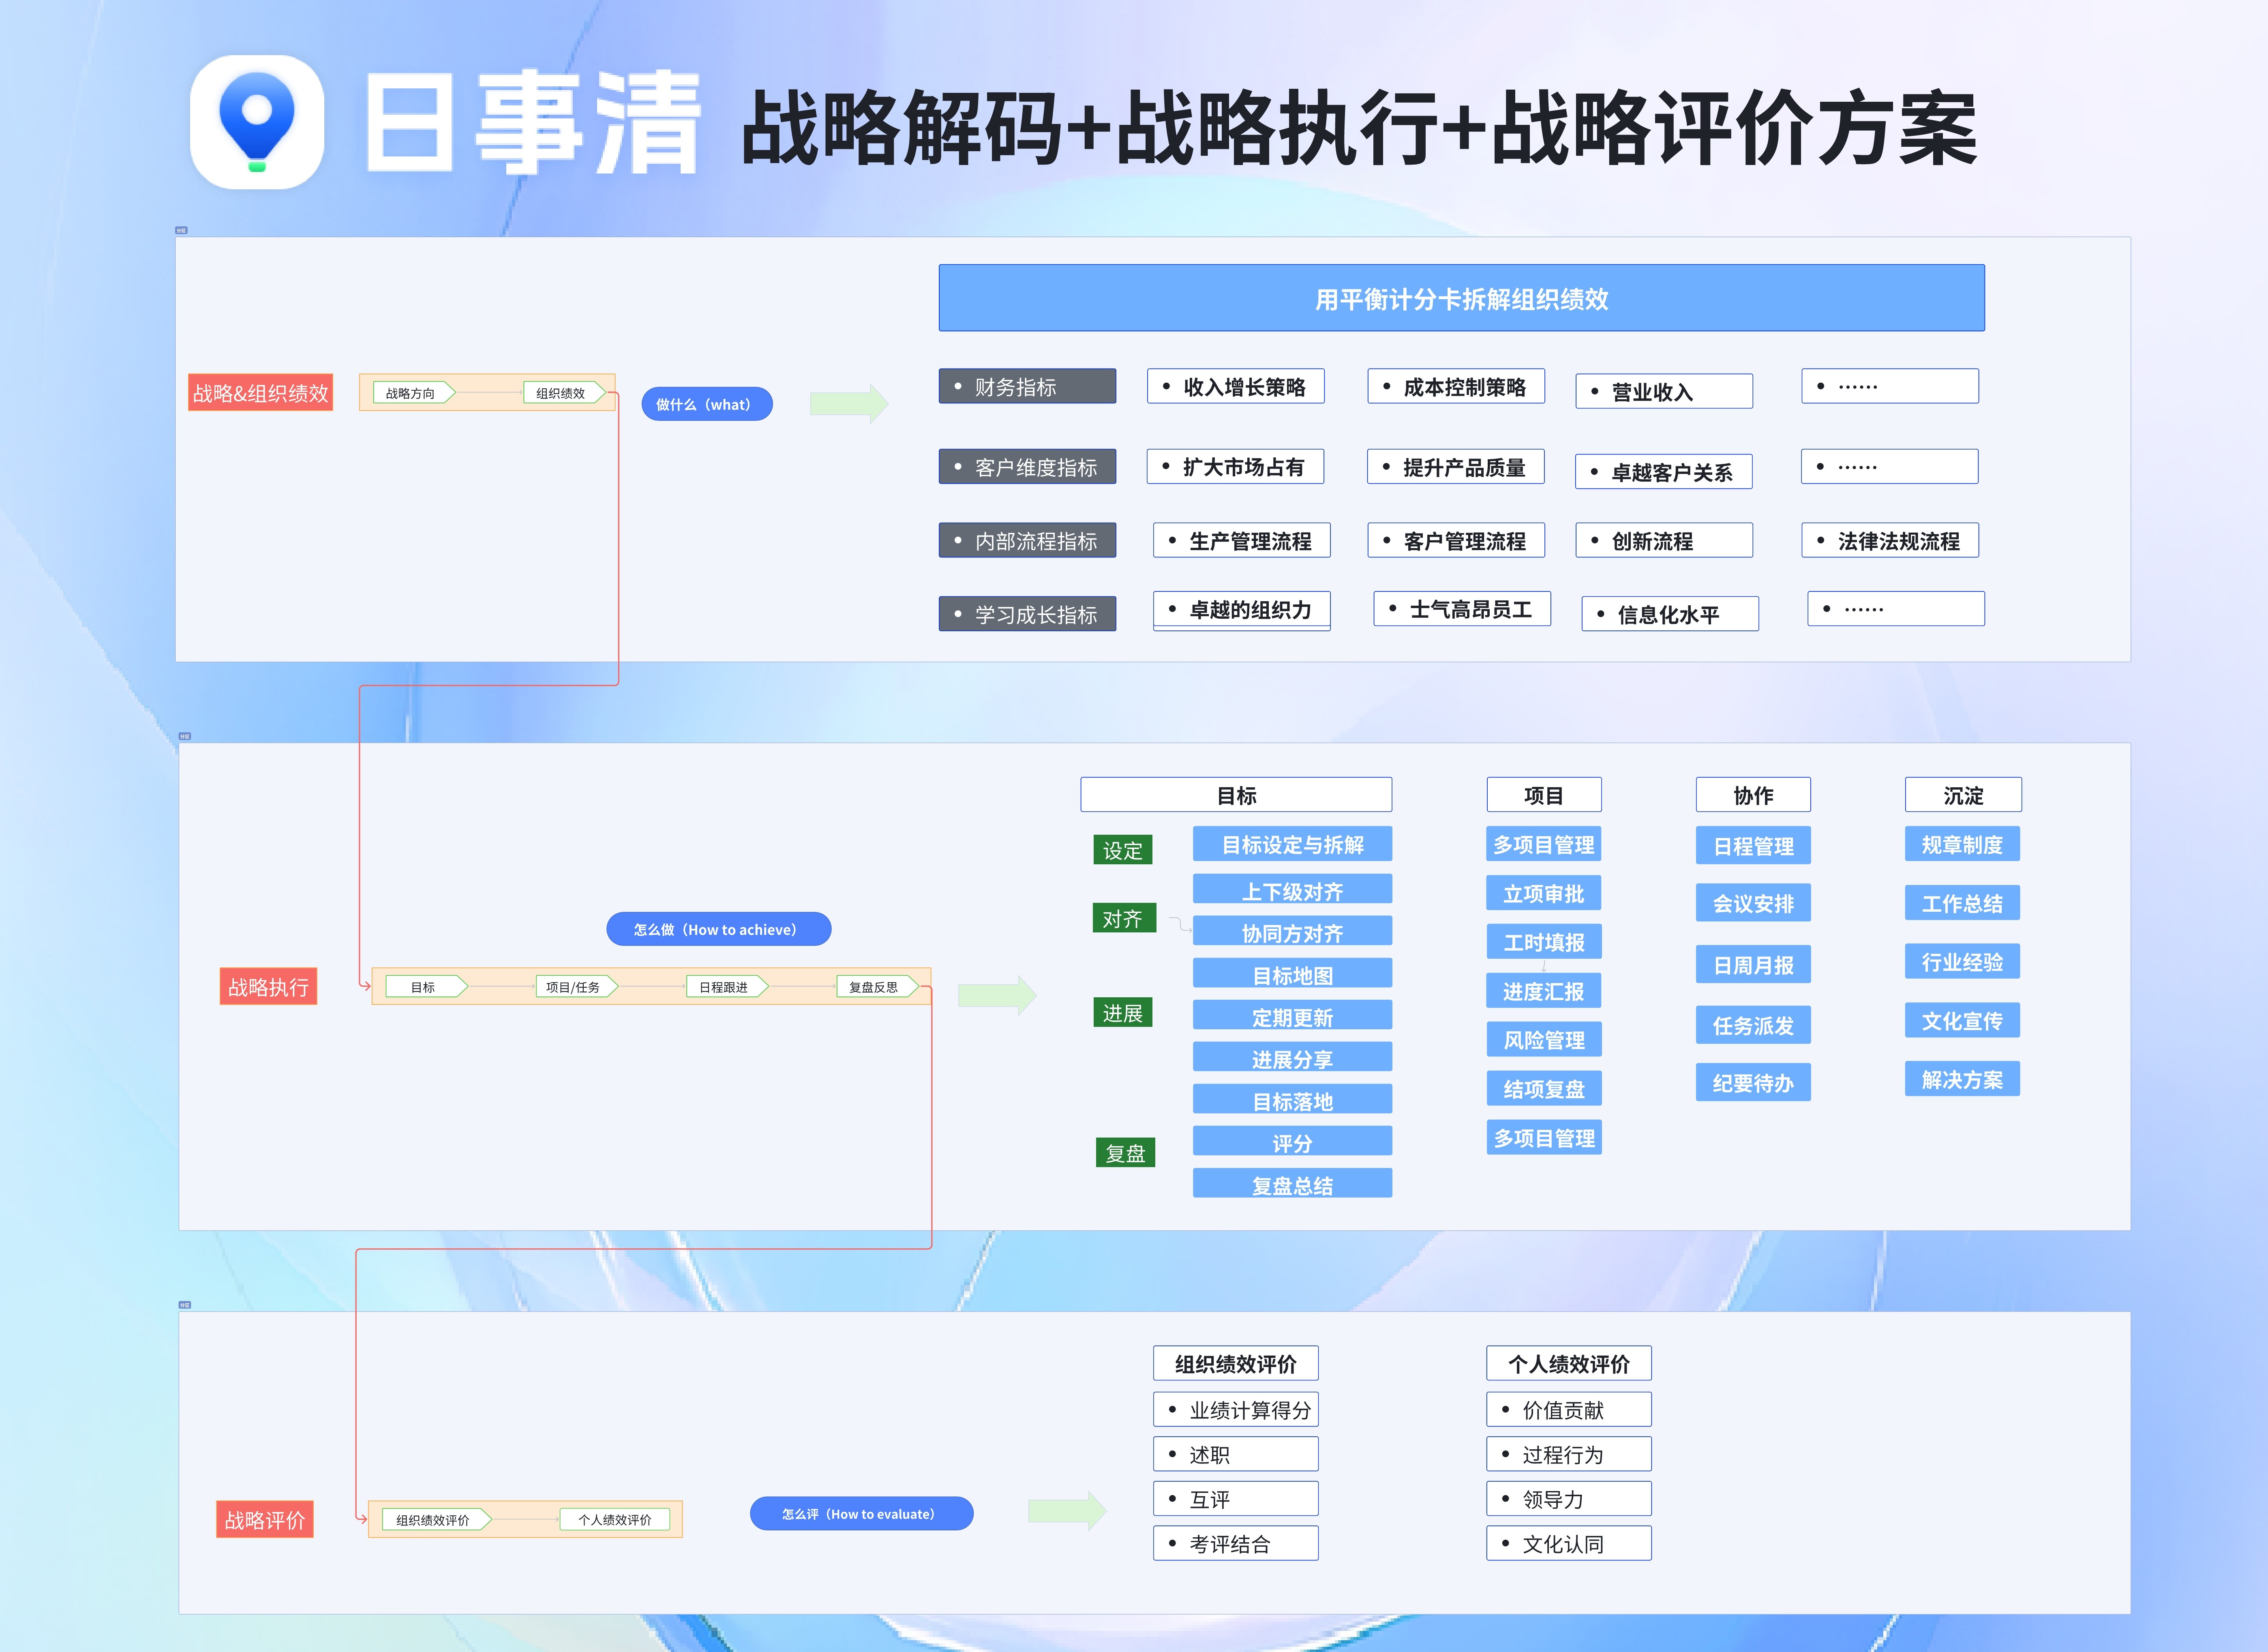Select the 财务指标 dark box
This screenshot has width=2268, height=1652.
[x=1027, y=386]
